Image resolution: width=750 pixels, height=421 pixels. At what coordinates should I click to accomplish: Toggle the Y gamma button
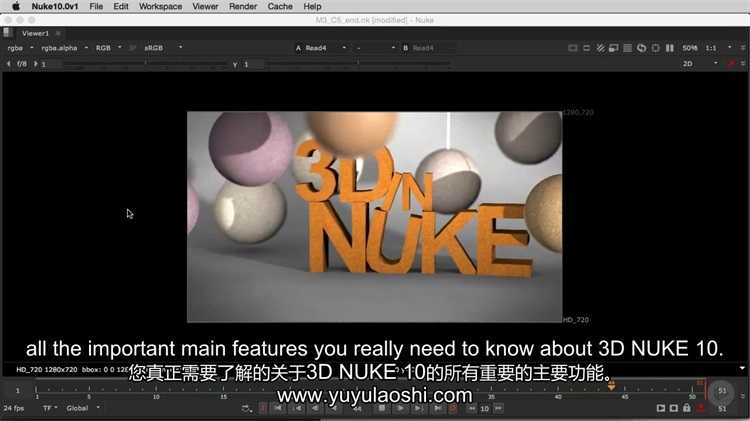pyautogui.click(x=235, y=64)
